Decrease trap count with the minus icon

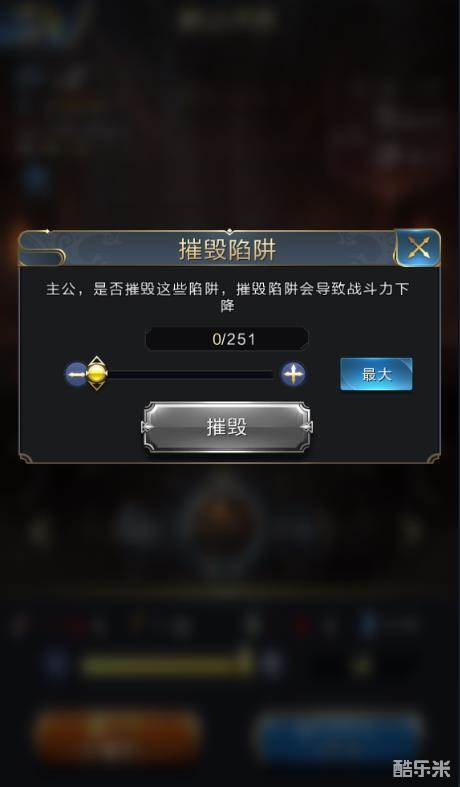tap(76, 374)
